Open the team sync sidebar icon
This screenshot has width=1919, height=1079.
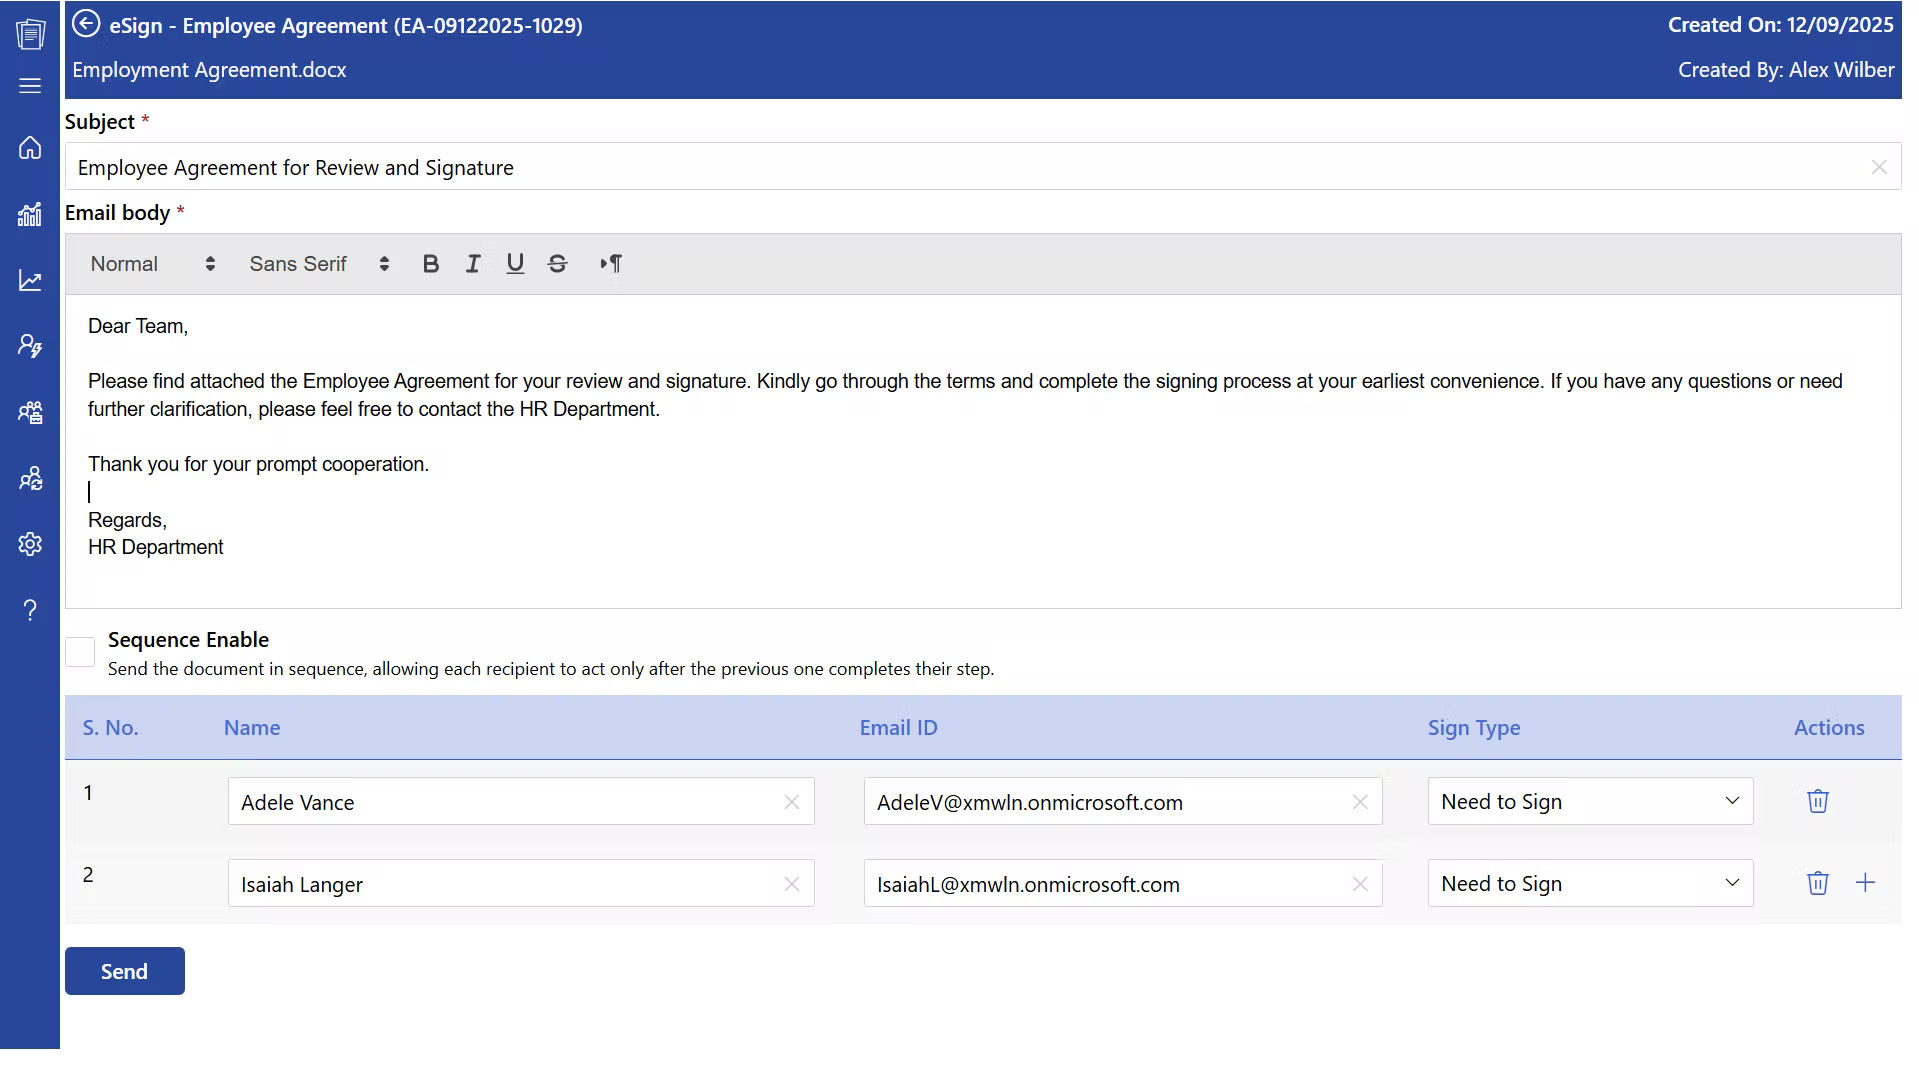point(30,478)
